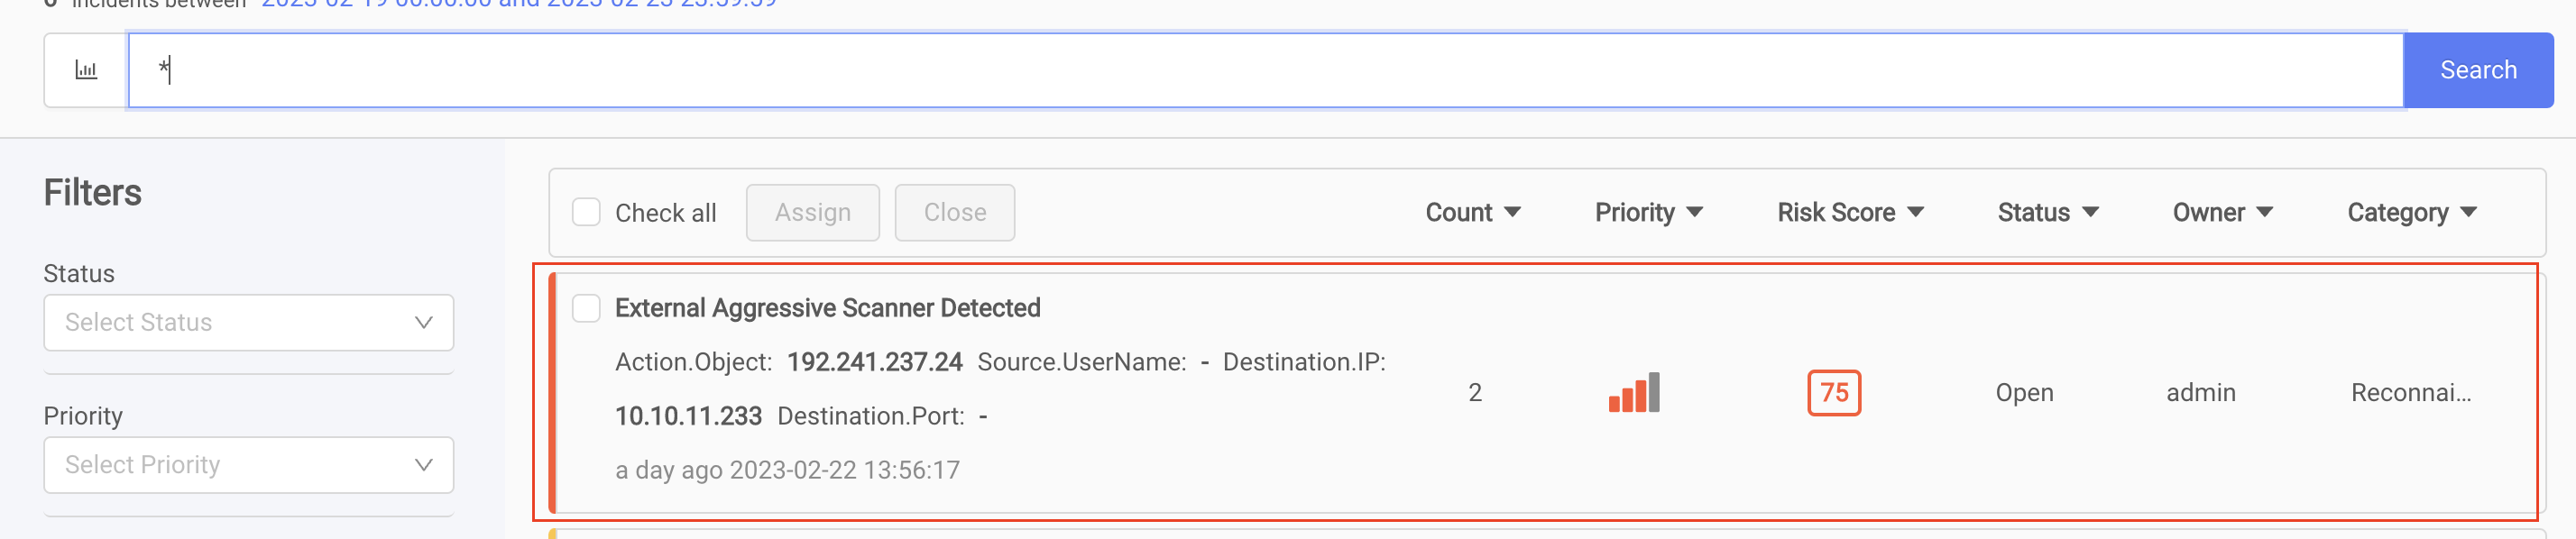Sort incidents by Priority column
This screenshot has height=539, width=2576.
tap(1649, 213)
